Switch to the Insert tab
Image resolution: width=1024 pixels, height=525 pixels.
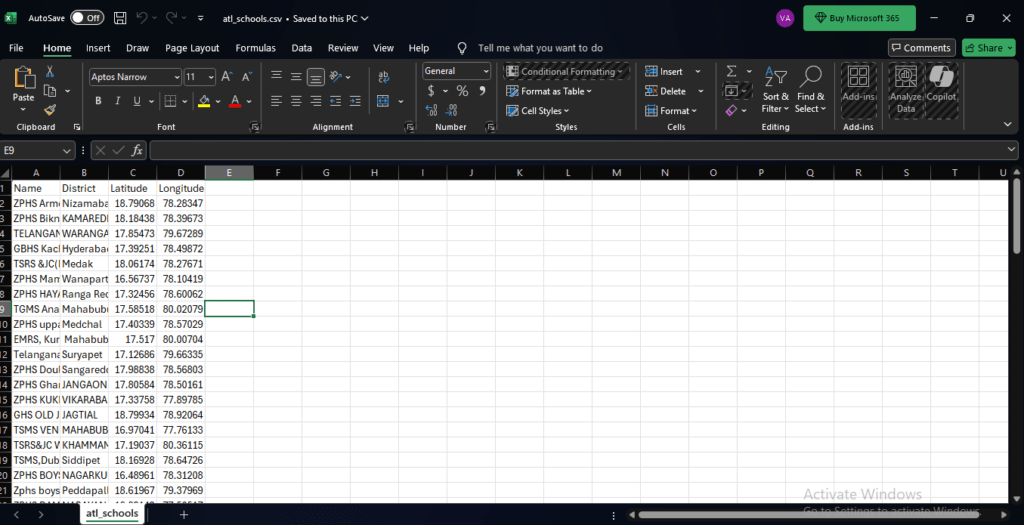click(x=98, y=48)
